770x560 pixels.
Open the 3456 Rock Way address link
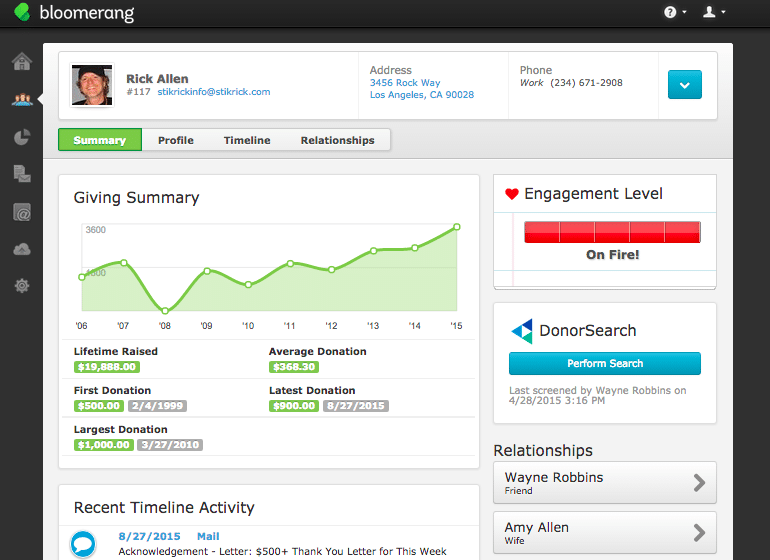405,83
